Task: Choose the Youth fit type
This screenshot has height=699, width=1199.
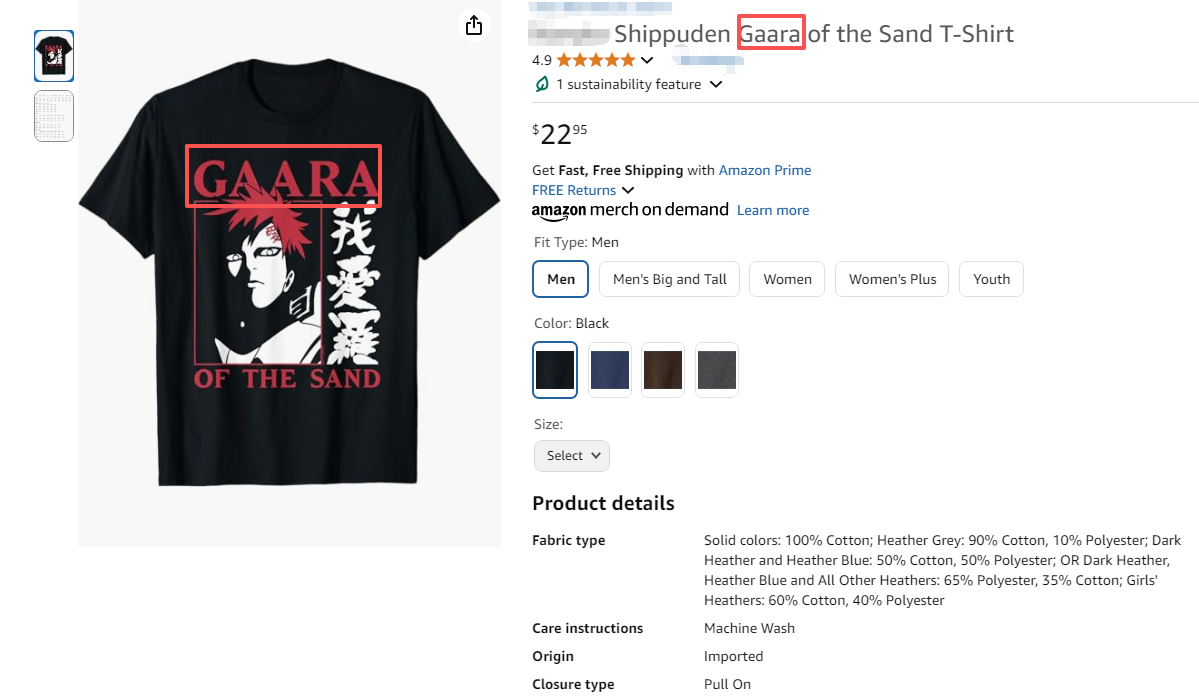Action: pos(991,279)
